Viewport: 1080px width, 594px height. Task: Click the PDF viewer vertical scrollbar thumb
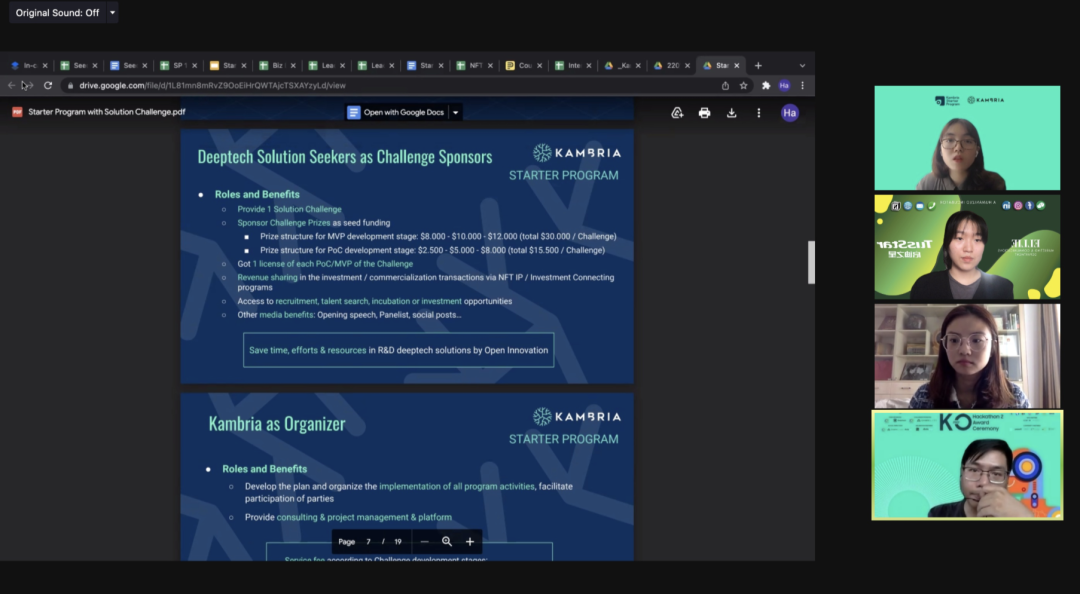811,262
